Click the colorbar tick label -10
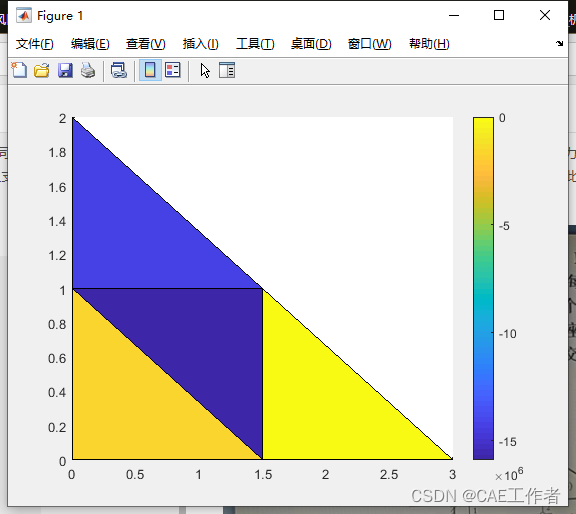 [x=508, y=334]
